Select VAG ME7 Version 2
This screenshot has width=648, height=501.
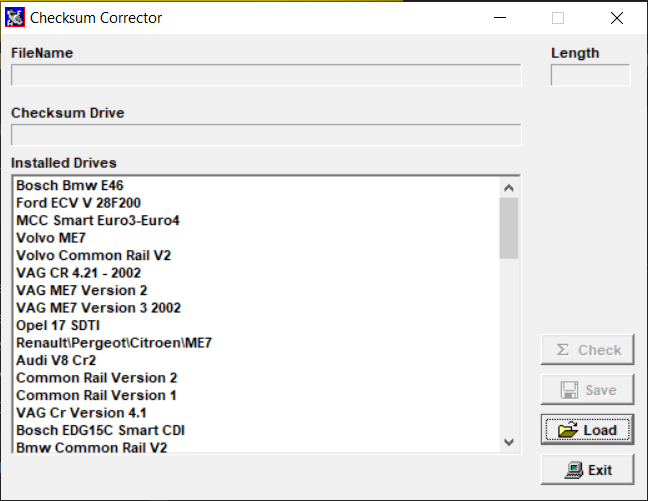[257, 290]
